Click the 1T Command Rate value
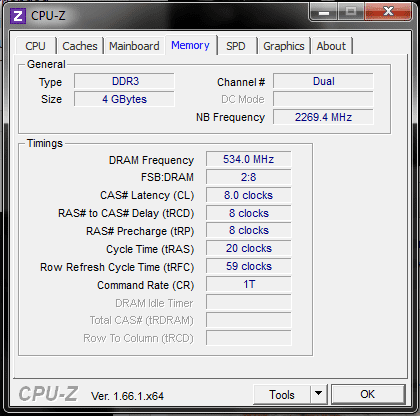This screenshot has width=420, height=416. pos(249,284)
